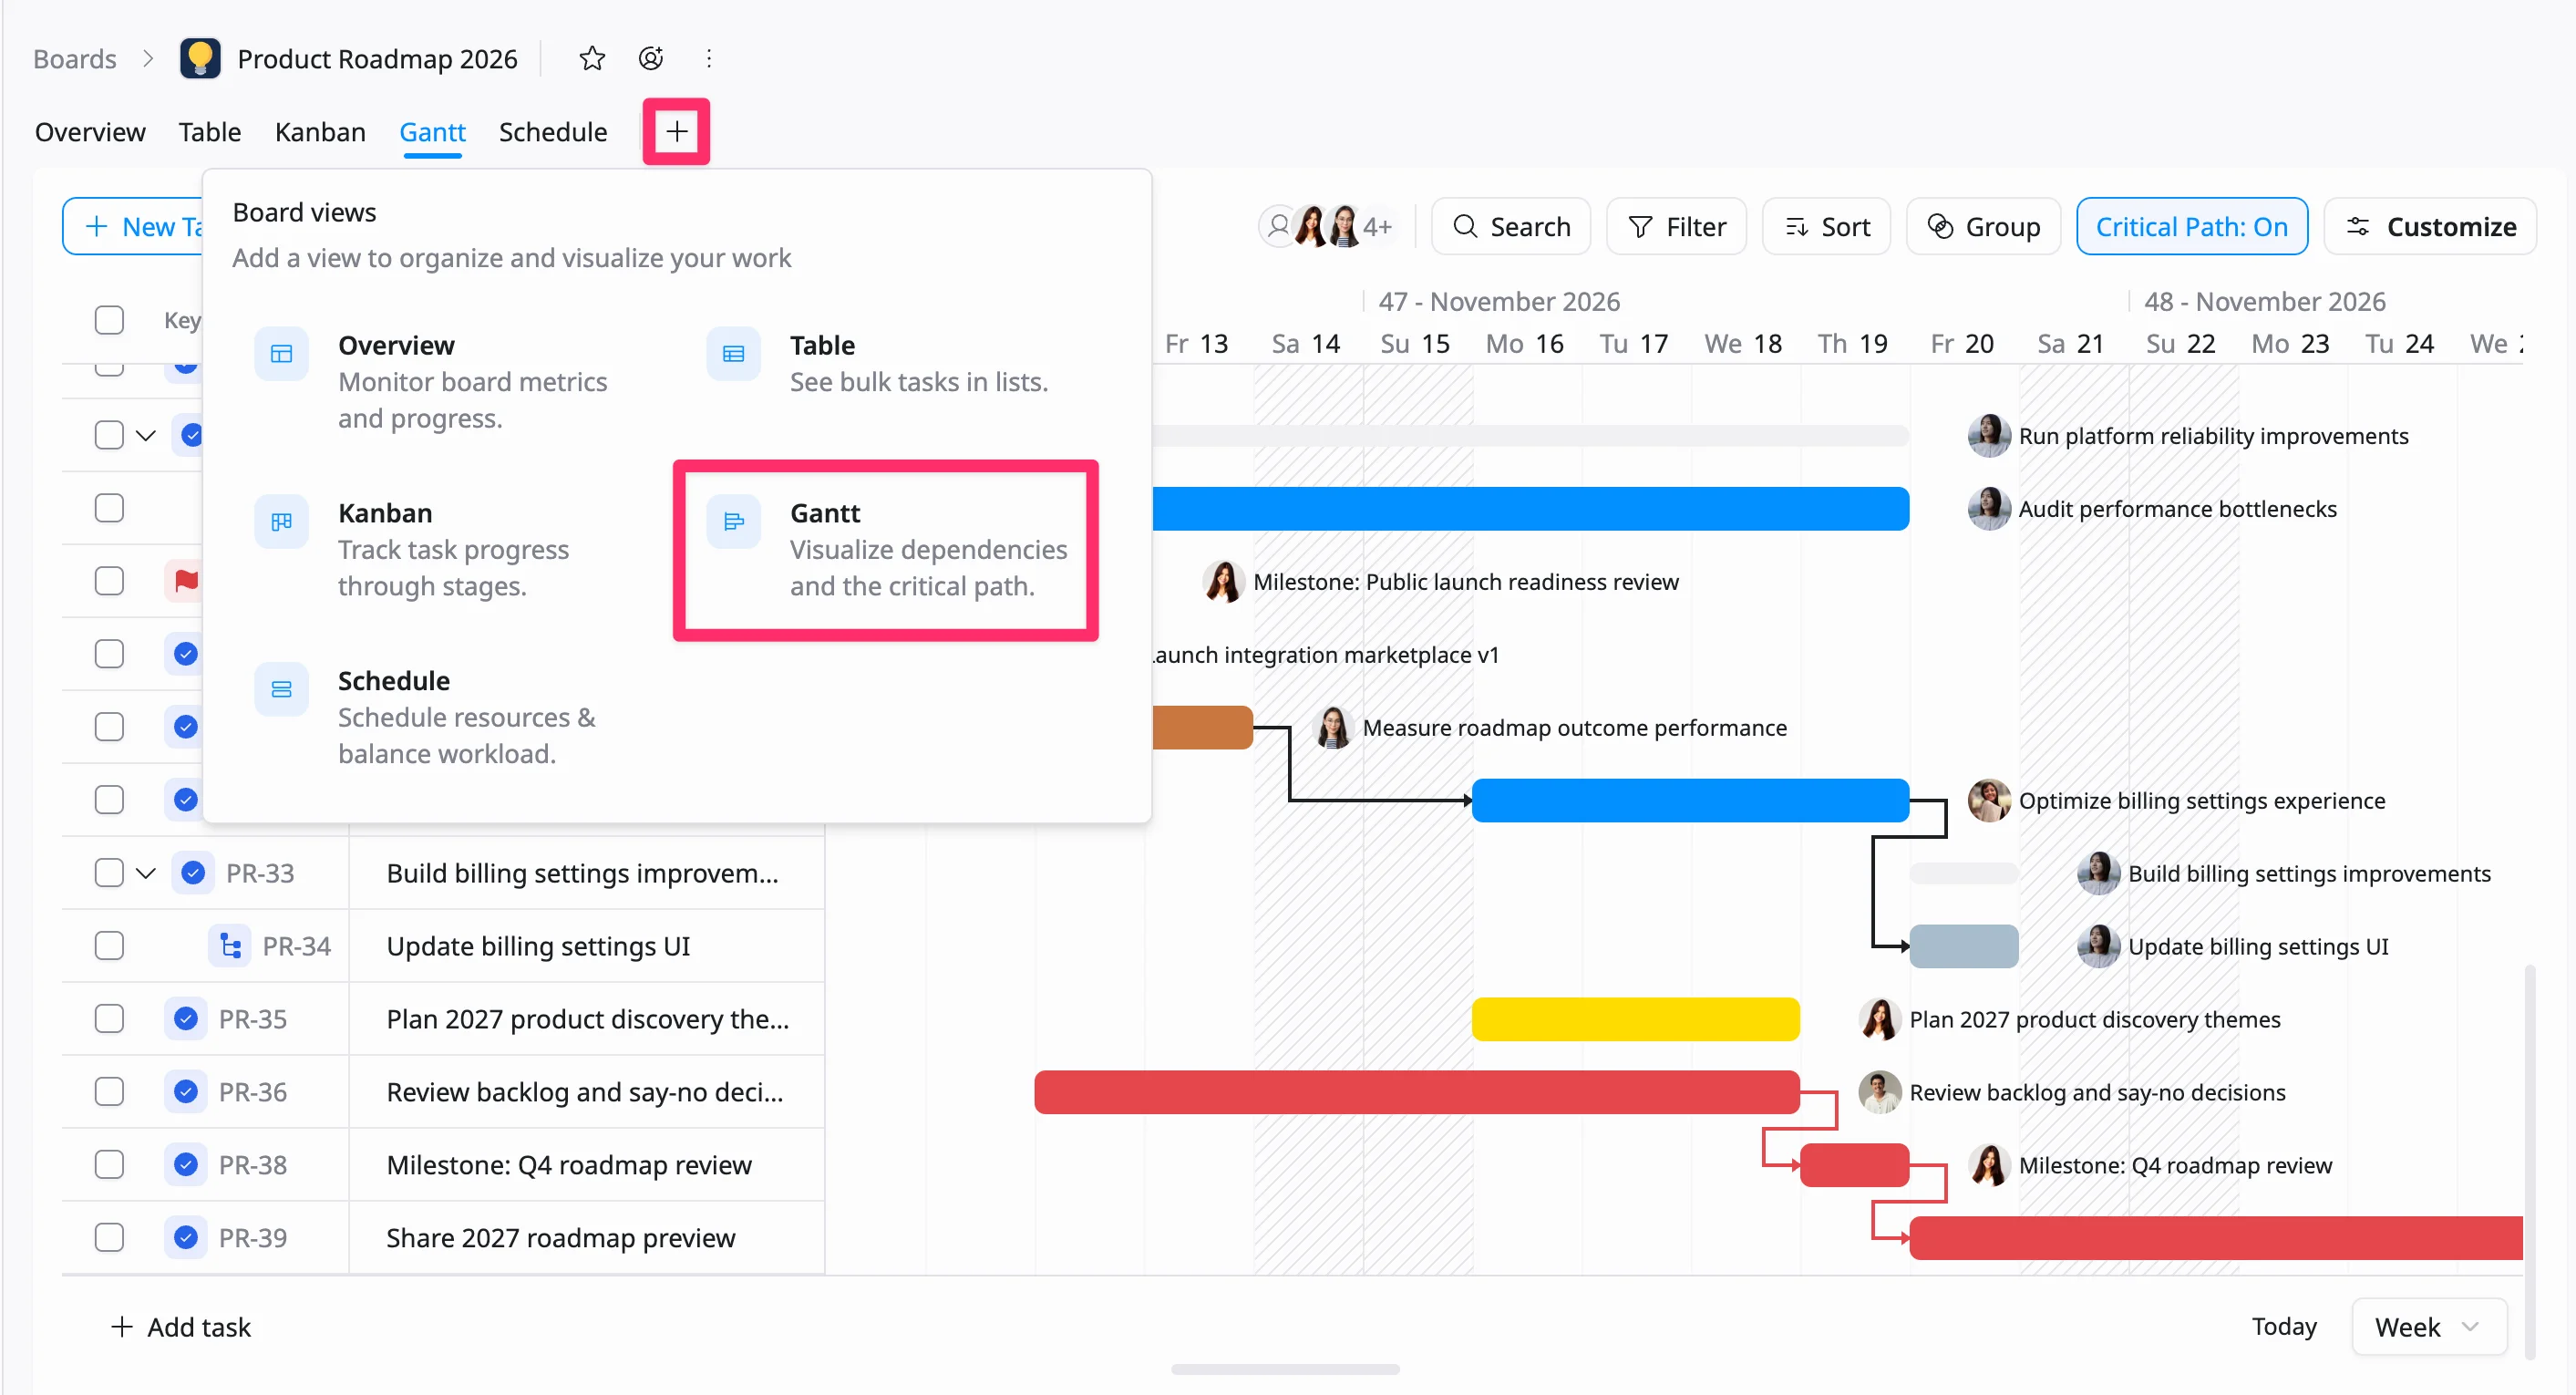
Task: Select the Table icon in Board views
Action: 734,354
